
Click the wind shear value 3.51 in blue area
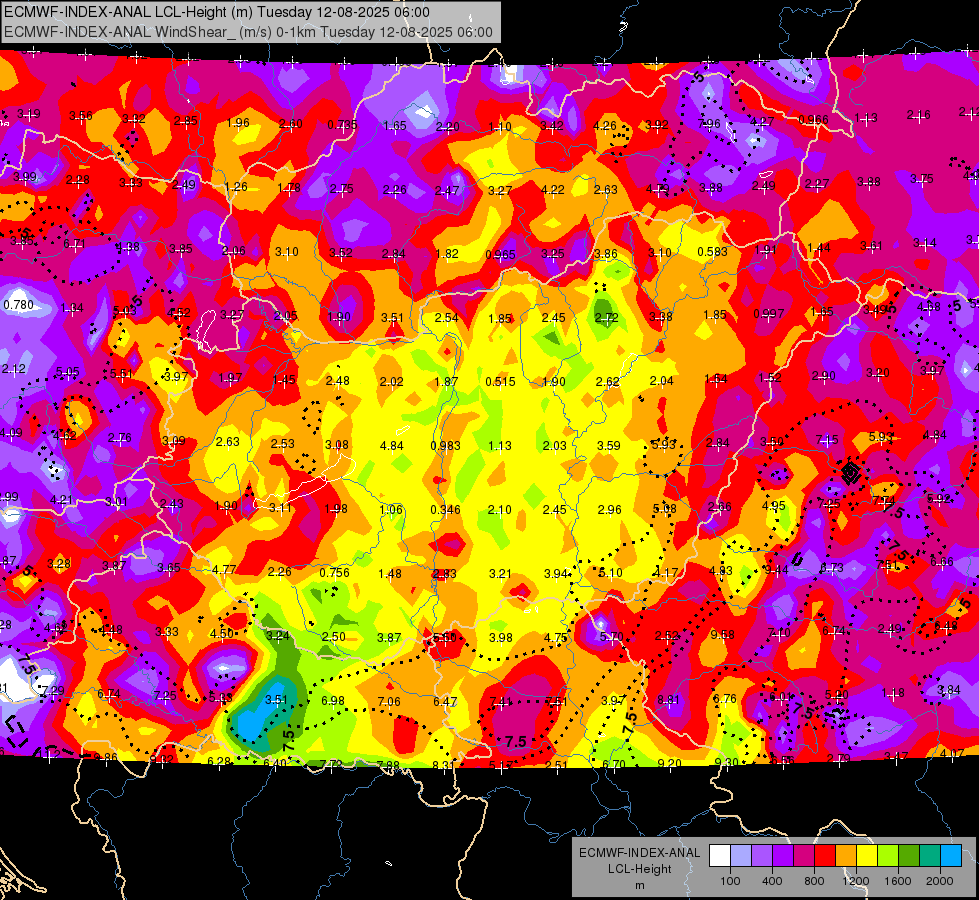(276, 700)
